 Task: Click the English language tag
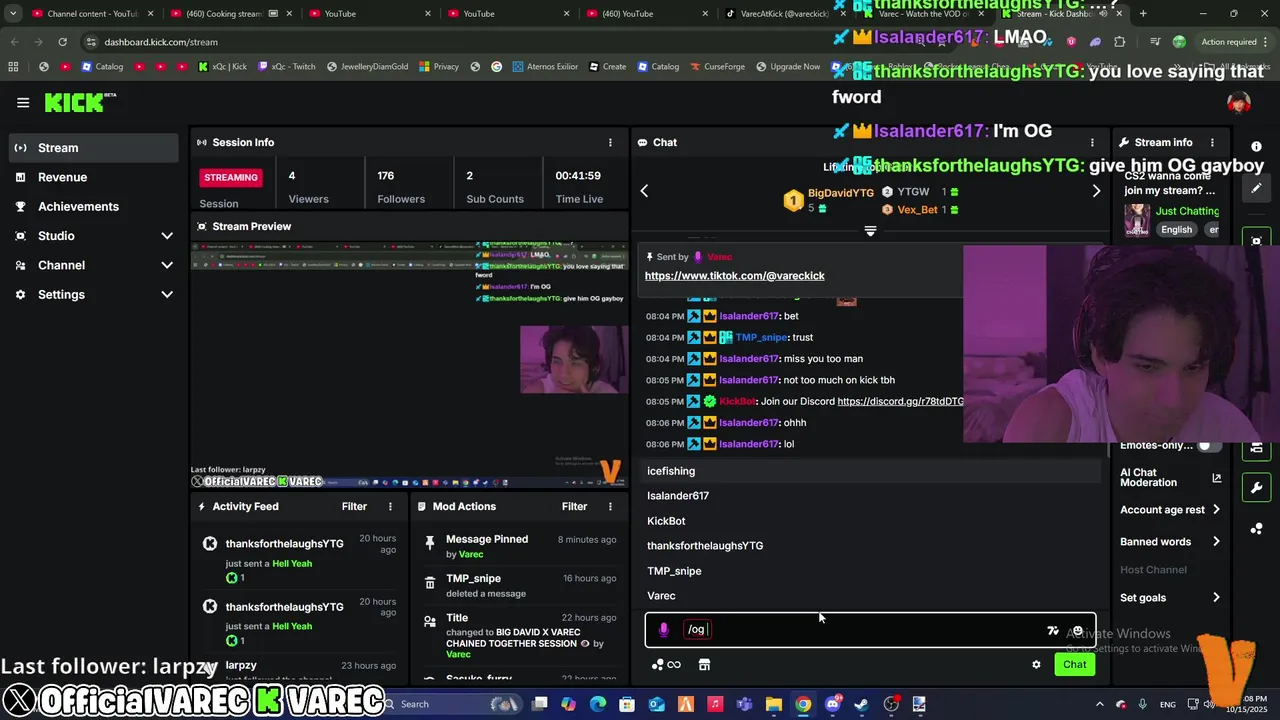tap(1176, 229)
